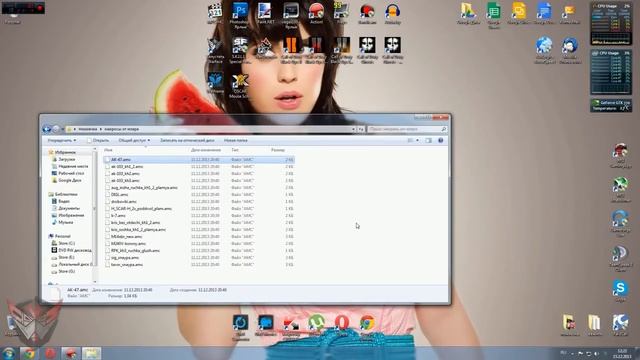Tick checkbox beside aug_..._plamya.amc file
The width and height of the screenshot is (640, 360).
(x=107, y=188)
